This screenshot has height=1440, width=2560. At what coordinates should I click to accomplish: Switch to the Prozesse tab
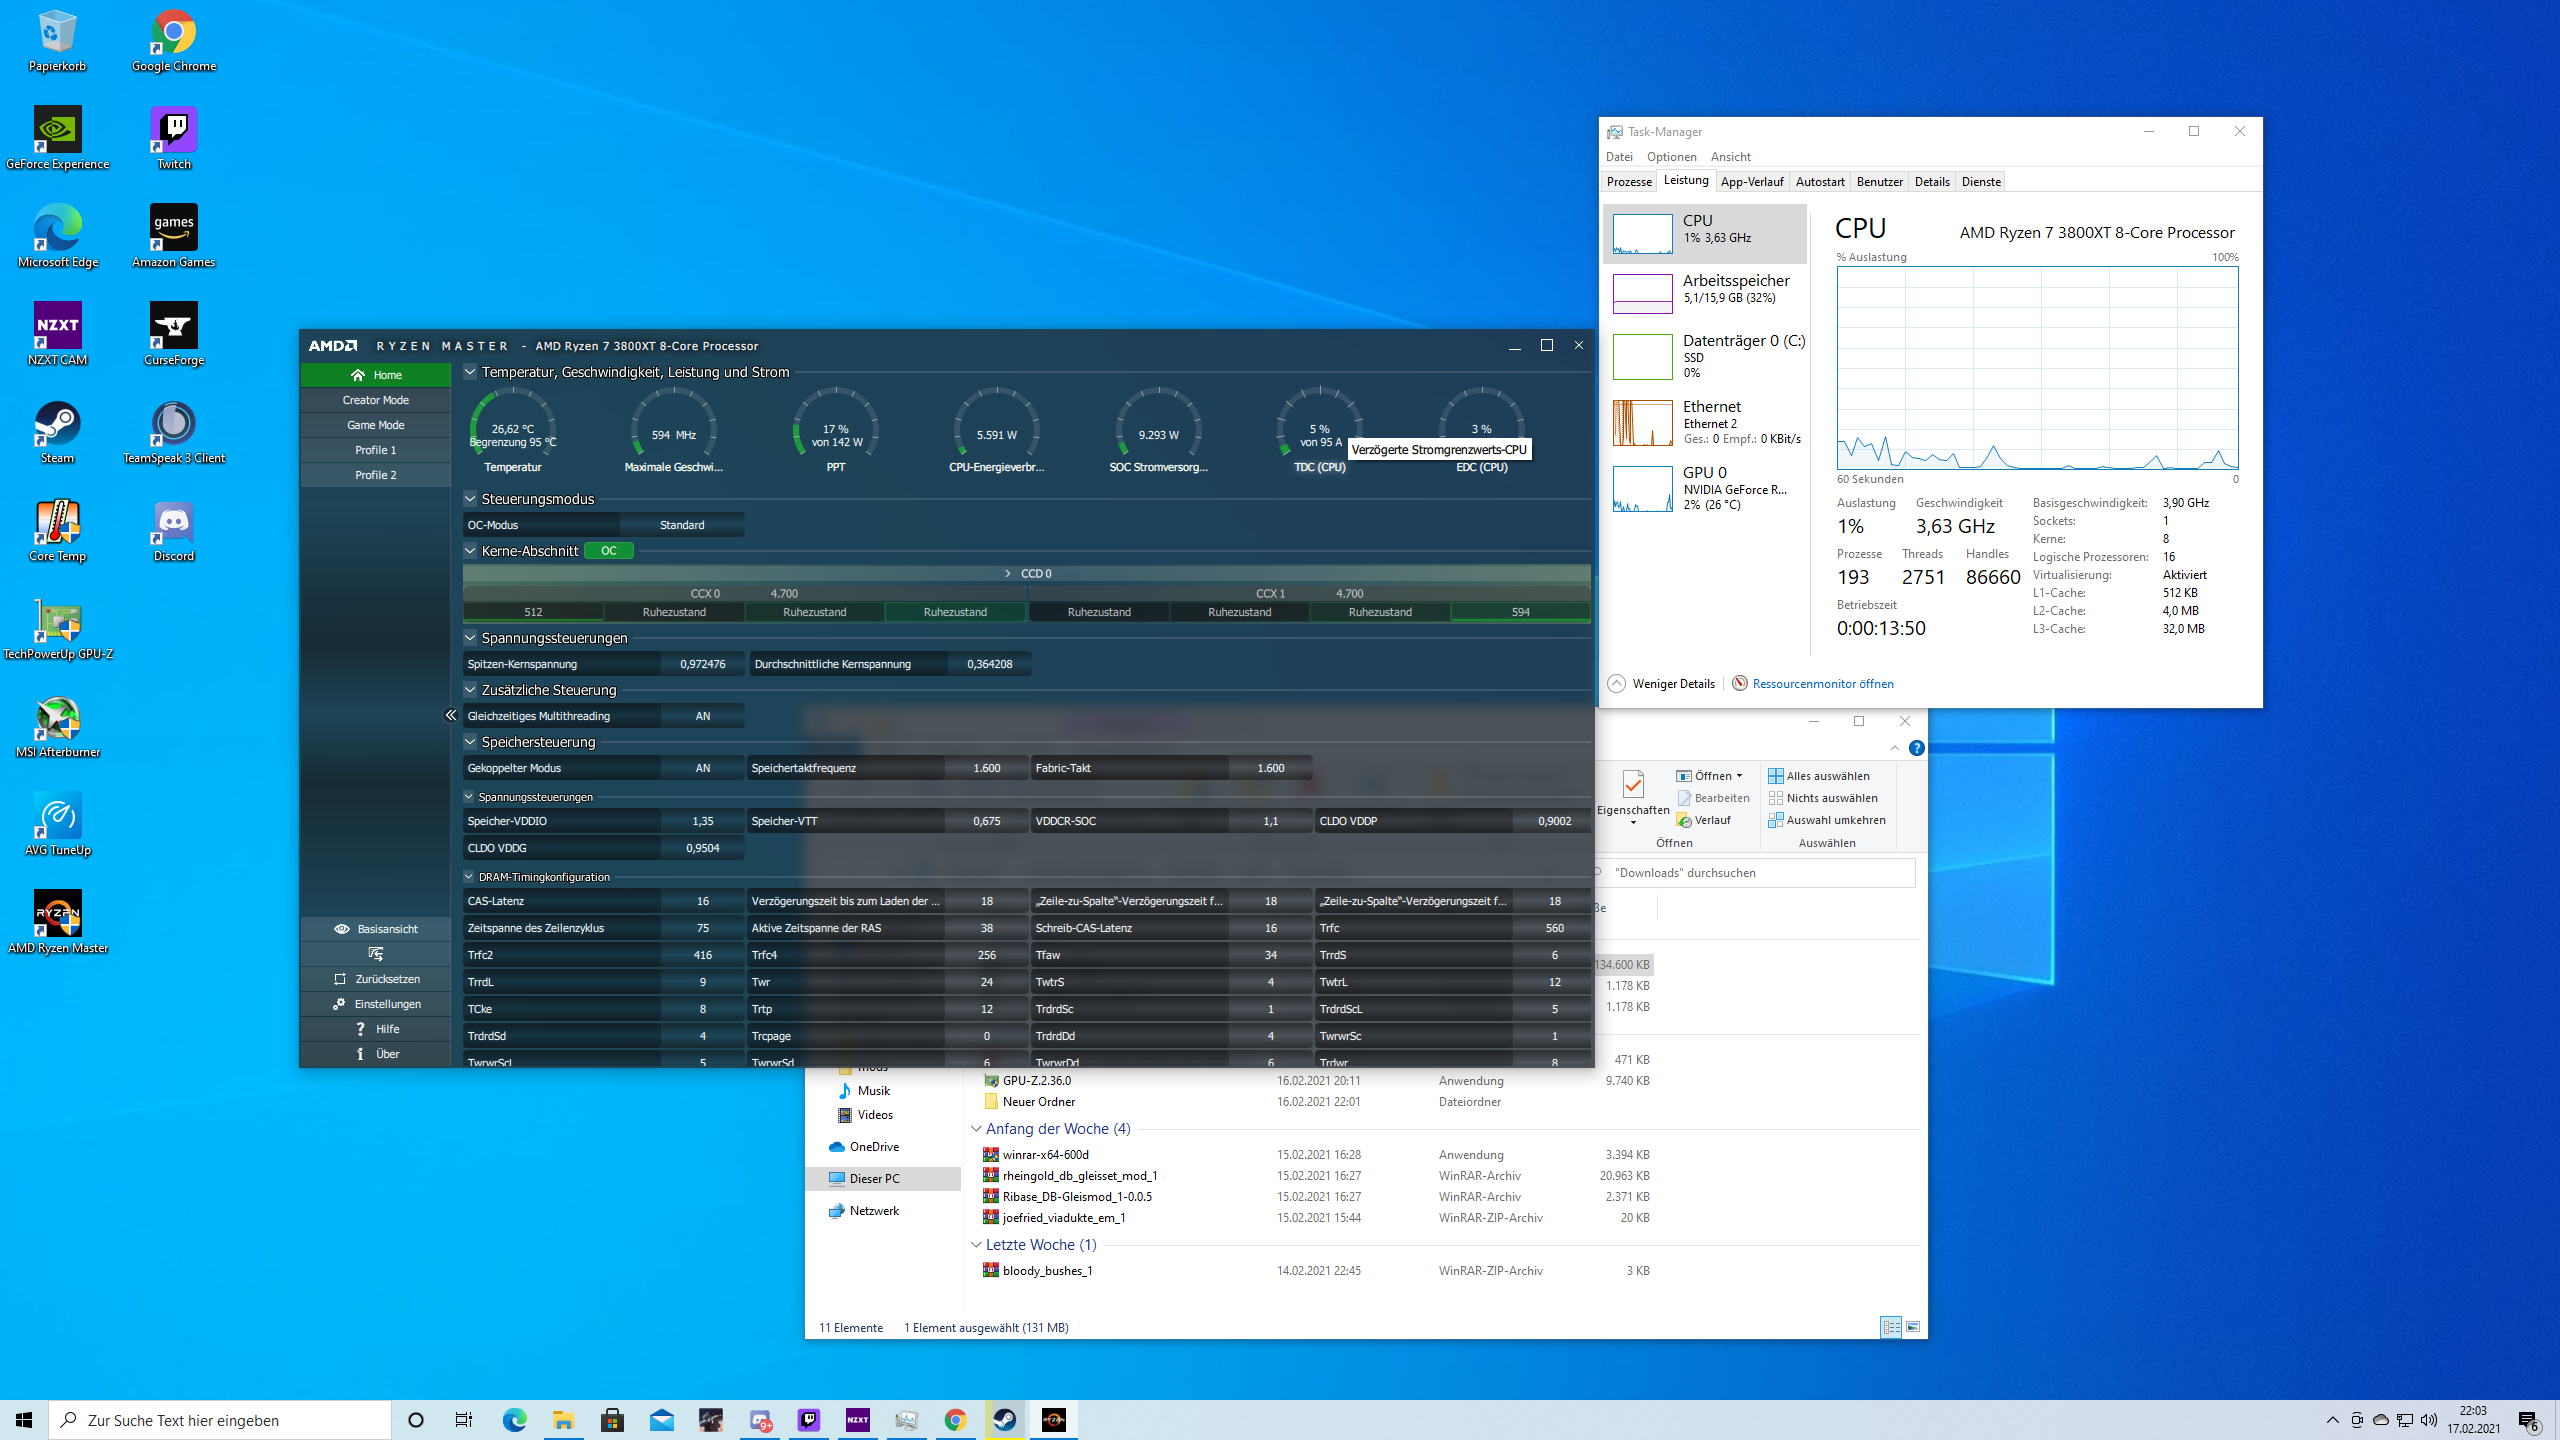point(1629,182)
